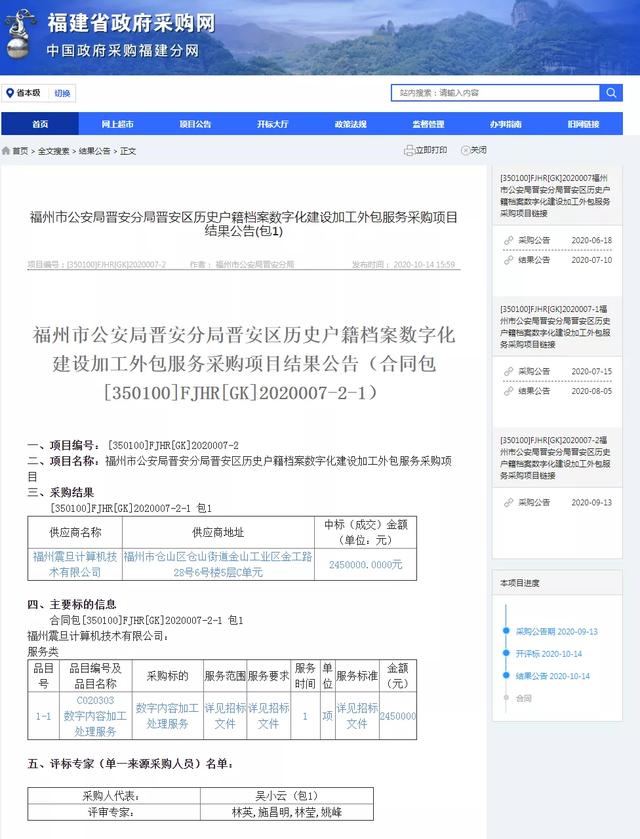Screen dimensions: 640x839
Task: Click supplier address cell 福州市仓山区仓山街道
Action: point(218,565)
